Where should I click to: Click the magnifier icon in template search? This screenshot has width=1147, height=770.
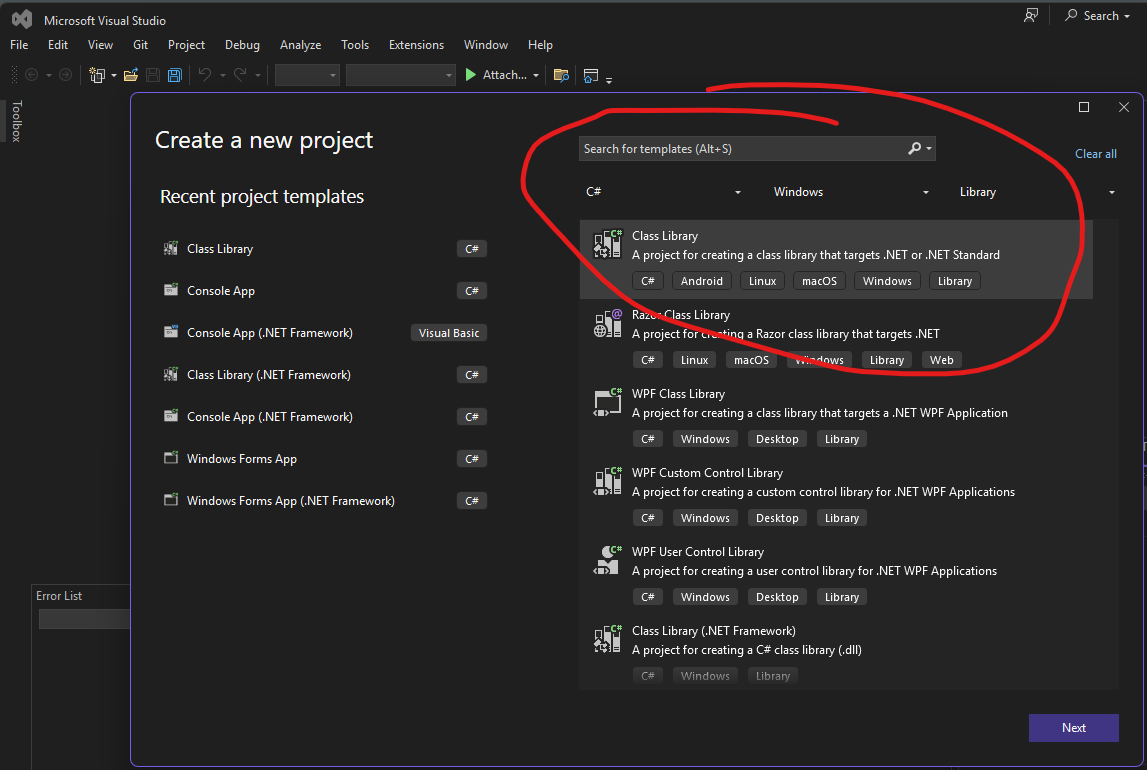coord(914,149)
